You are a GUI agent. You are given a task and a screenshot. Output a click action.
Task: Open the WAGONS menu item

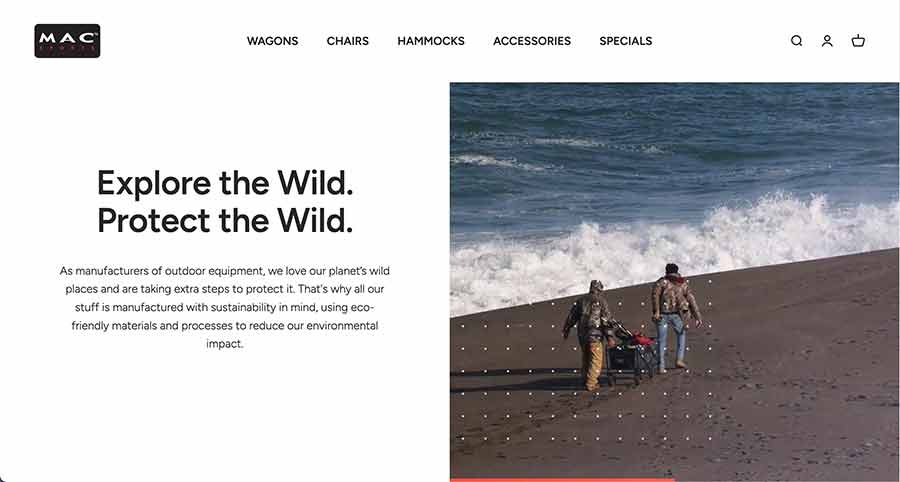point(273,41)
